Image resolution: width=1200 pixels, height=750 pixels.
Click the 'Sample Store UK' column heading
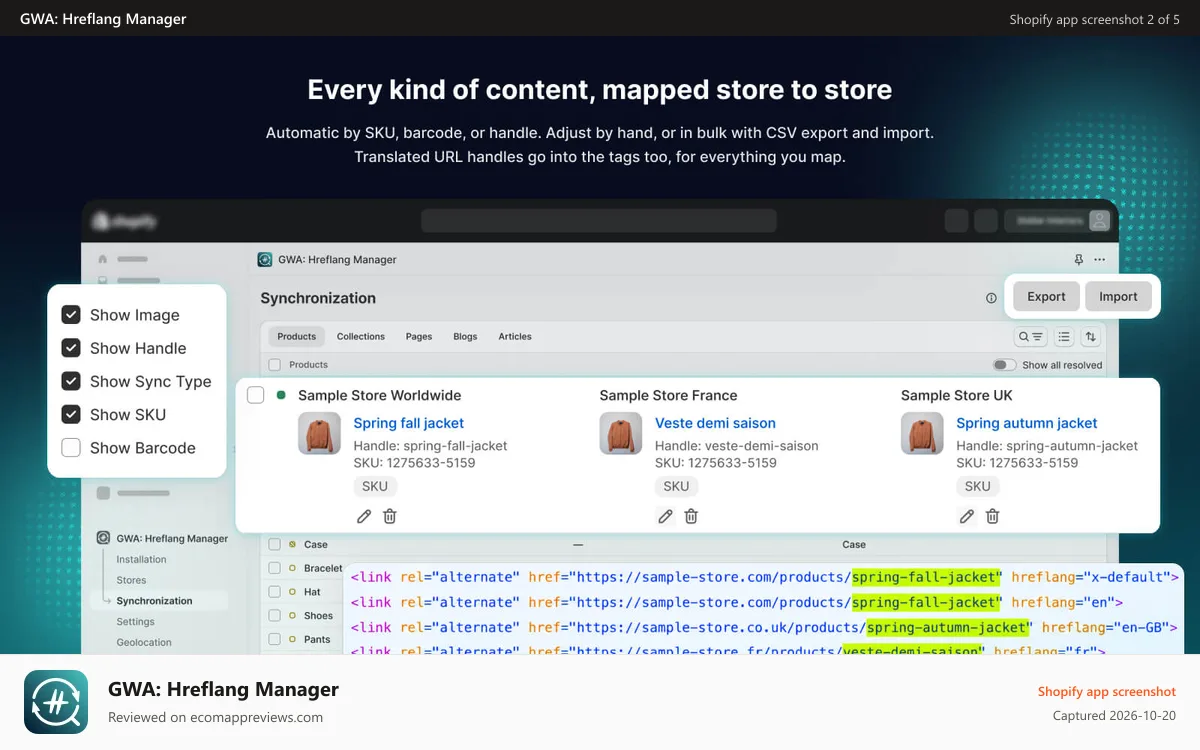click(957, 395)
